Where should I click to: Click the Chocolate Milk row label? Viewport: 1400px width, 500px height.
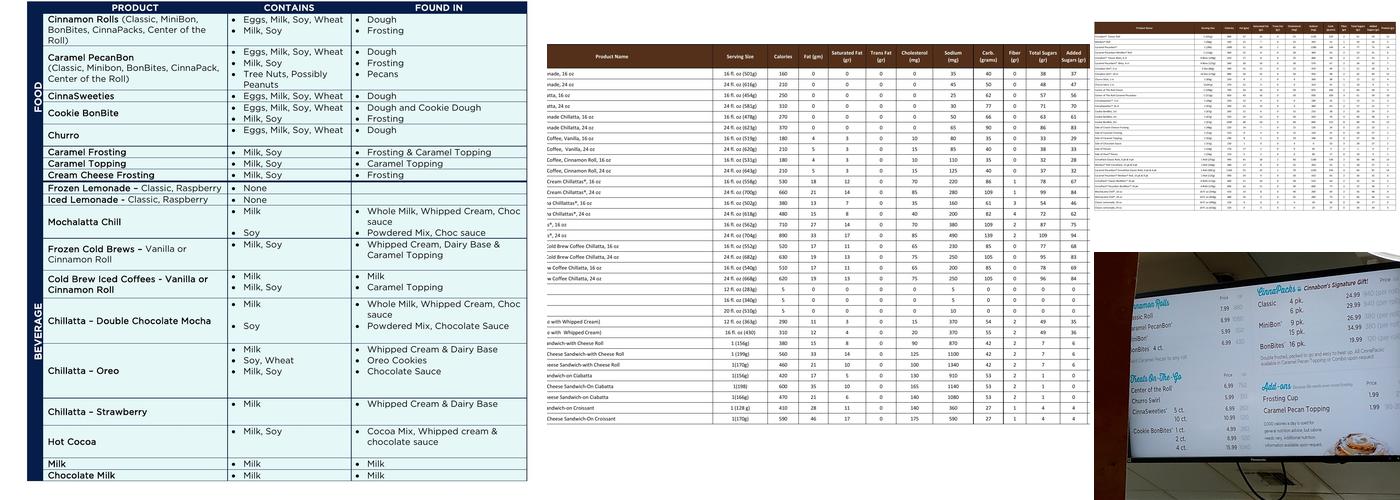(82, 476)
